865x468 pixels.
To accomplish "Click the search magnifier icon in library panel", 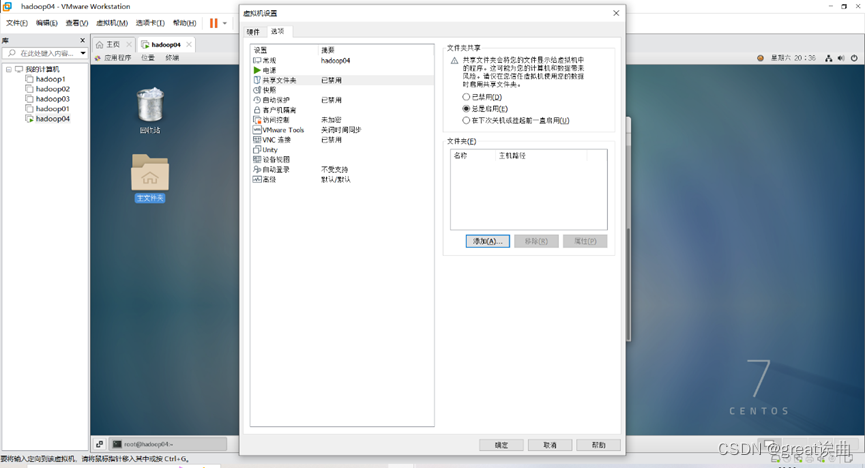I will tap(12, 53).
